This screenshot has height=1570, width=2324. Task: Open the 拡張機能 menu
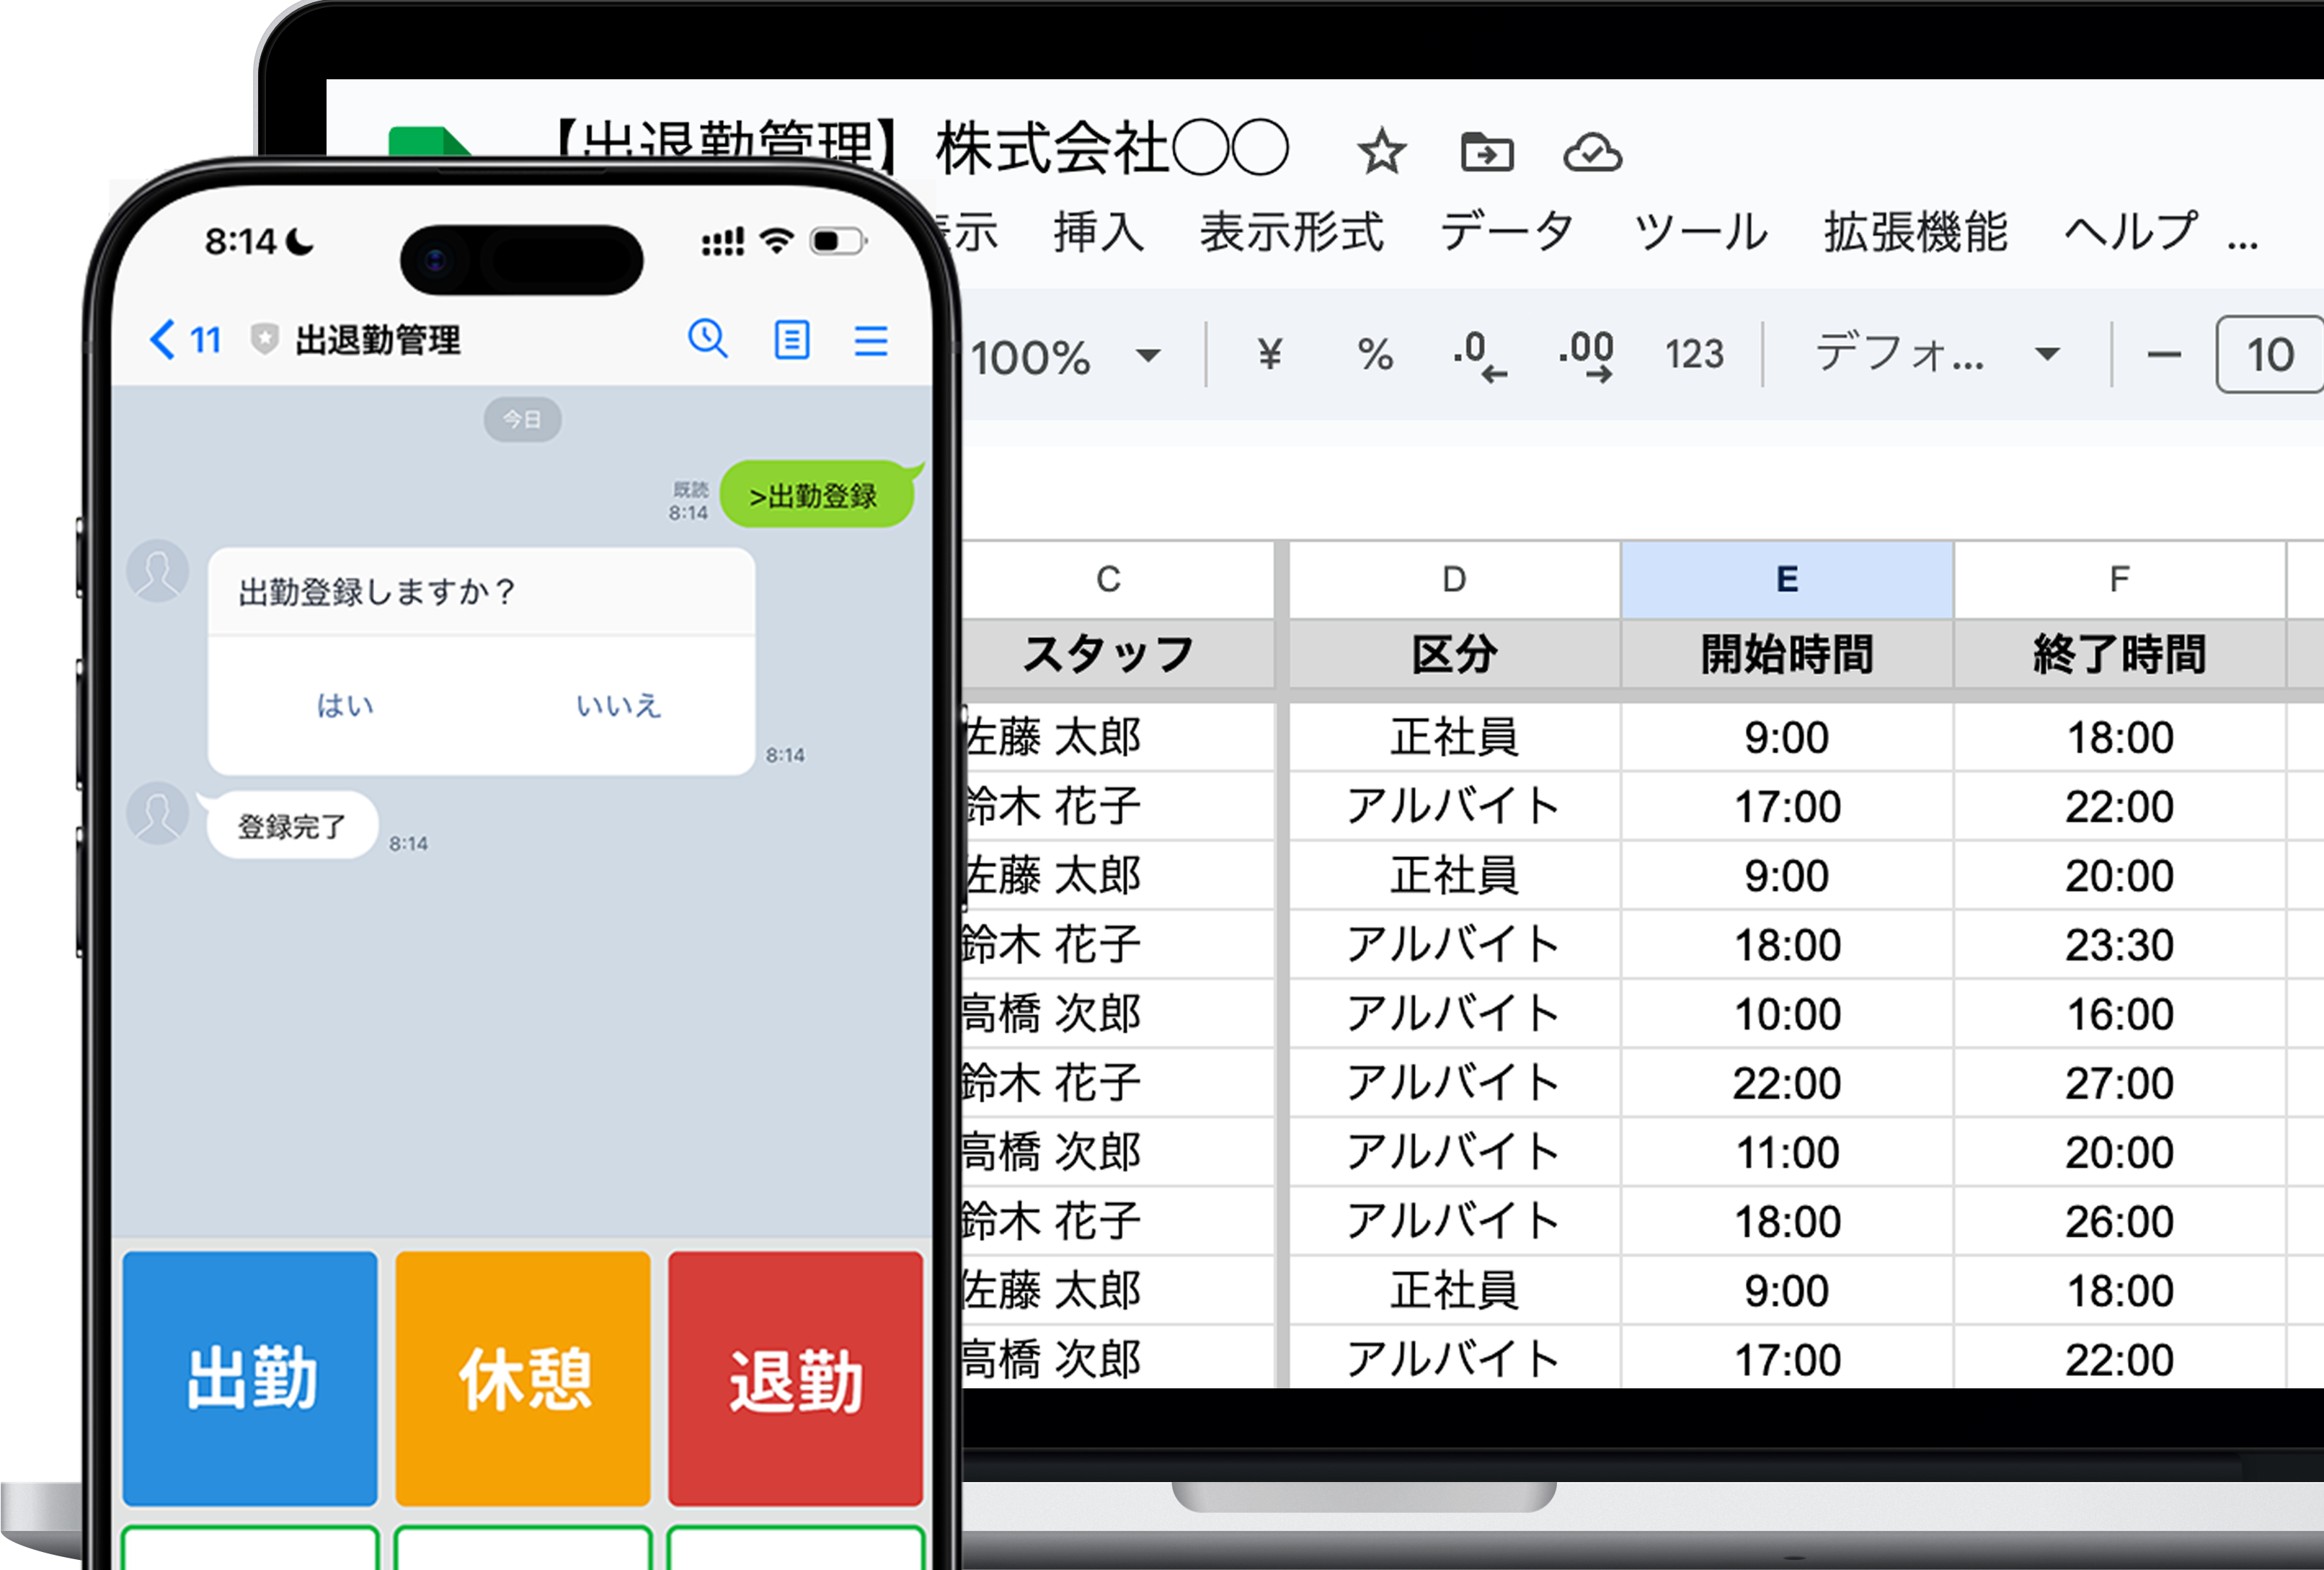coord(1915,232)
